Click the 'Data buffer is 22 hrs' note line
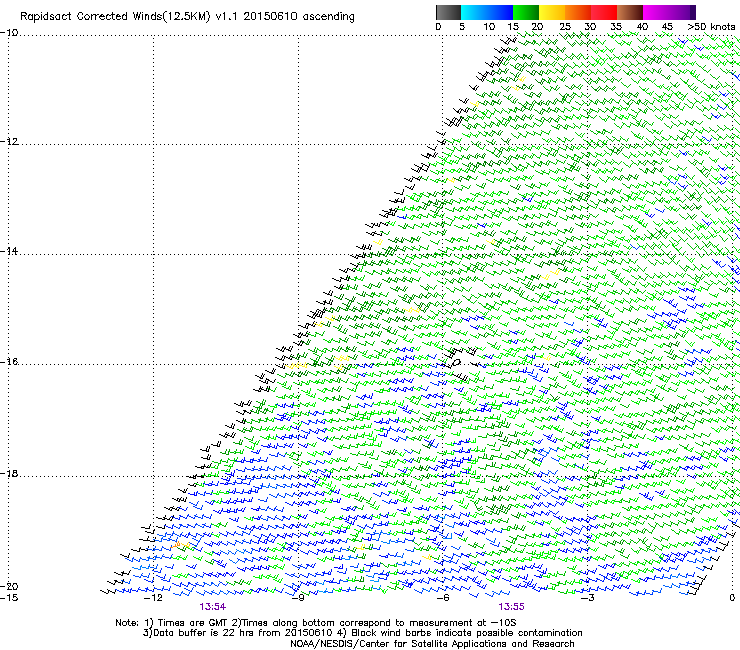This screenshot has height=650, width=740. 362,633
